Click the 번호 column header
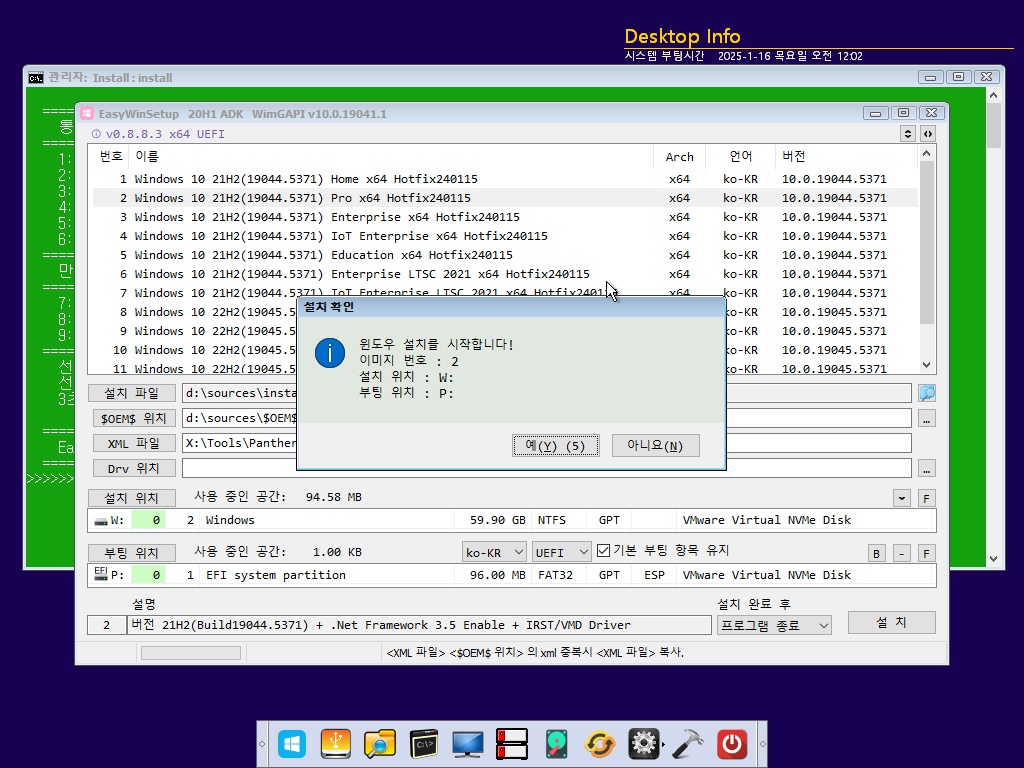Image resolution: width=1024 pixels, height=768 pixels. (x=110, y=157)
